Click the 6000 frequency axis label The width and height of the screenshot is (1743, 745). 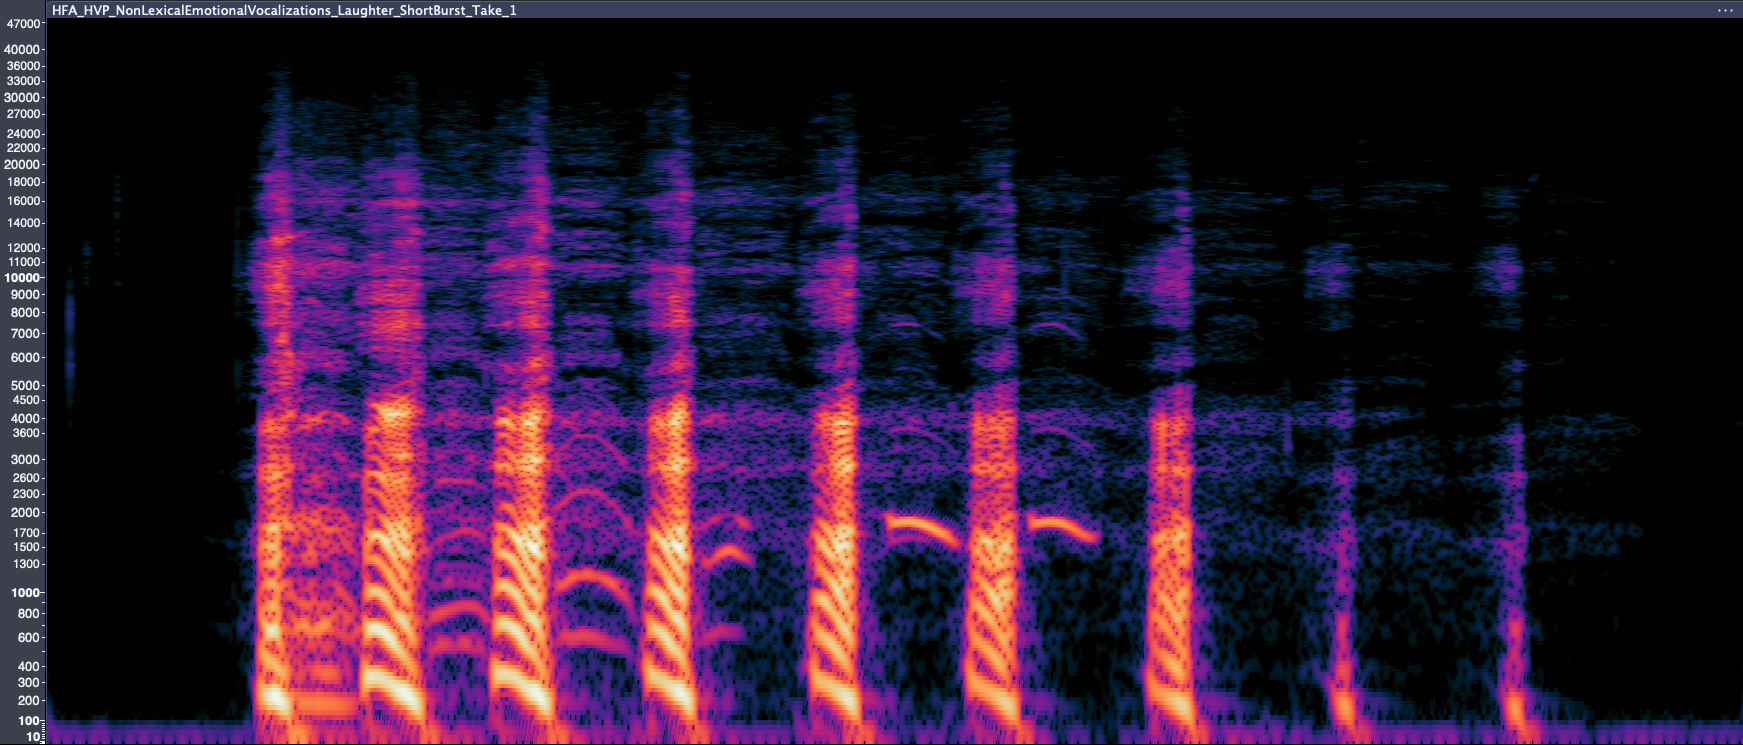[26, 358]
